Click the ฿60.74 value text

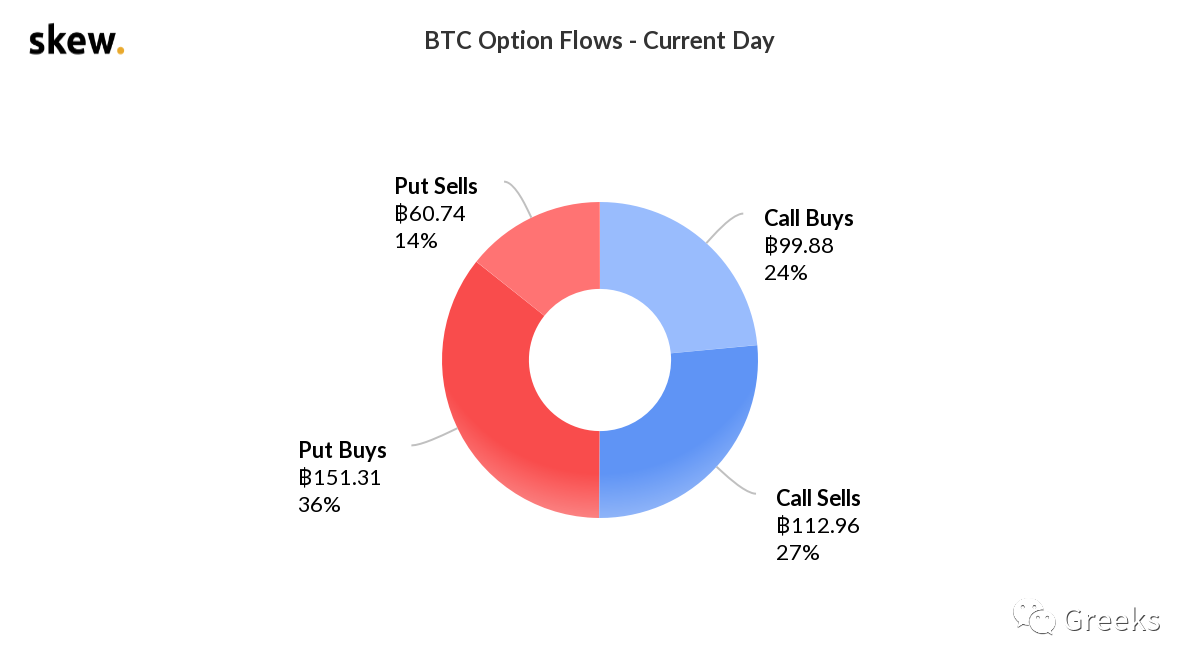coord(430,213)
